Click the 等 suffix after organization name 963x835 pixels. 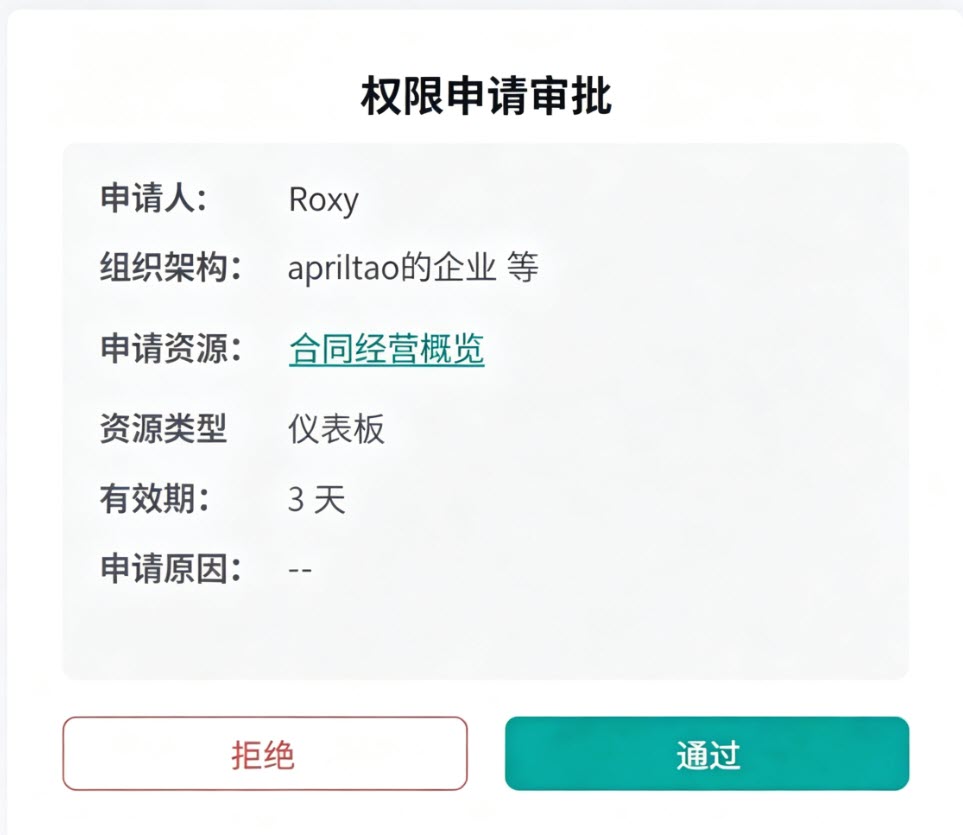click(x=523, y=268)
